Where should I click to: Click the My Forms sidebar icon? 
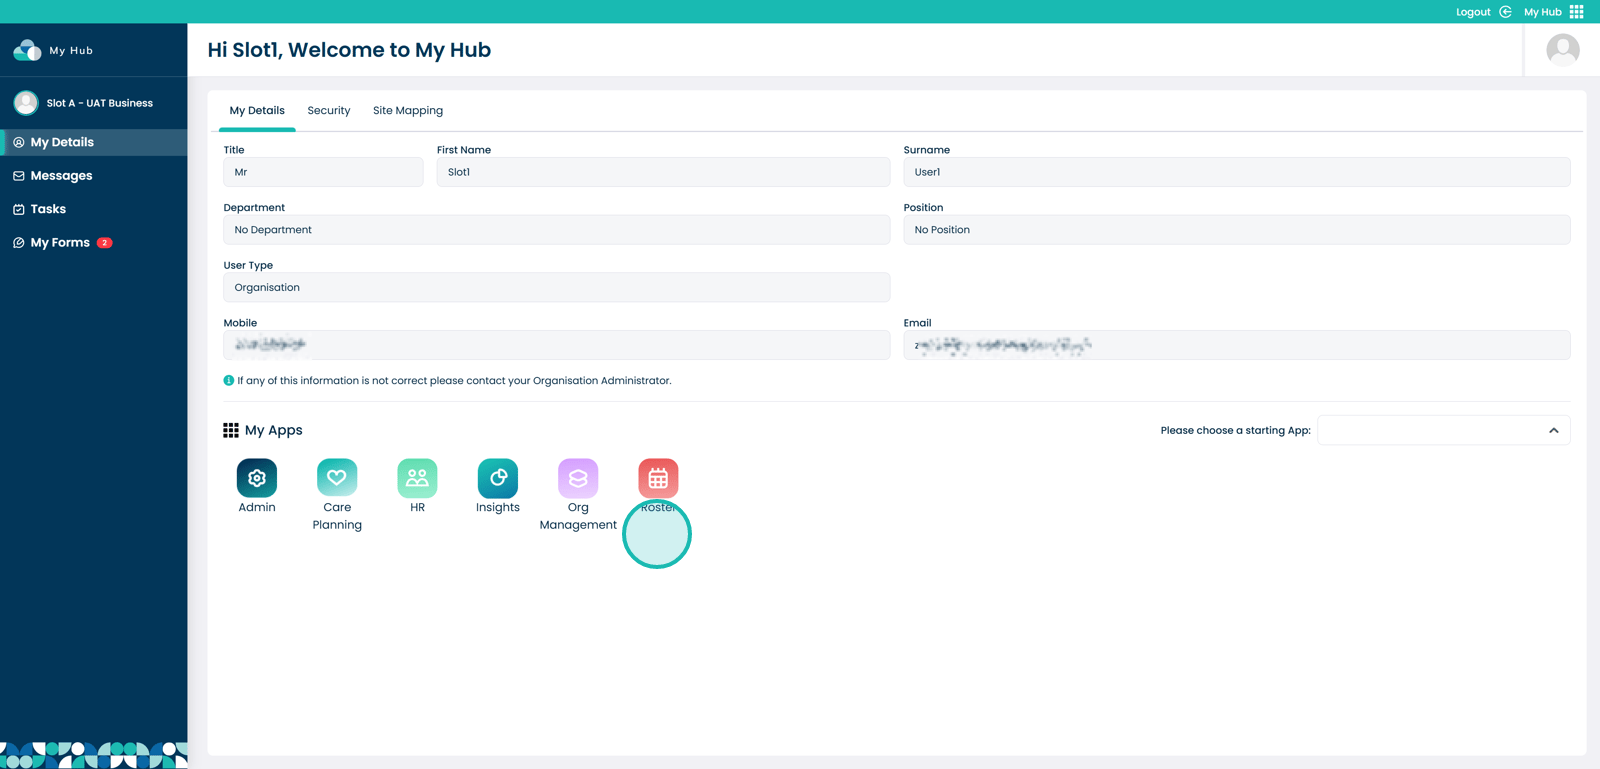click(19, 243)
